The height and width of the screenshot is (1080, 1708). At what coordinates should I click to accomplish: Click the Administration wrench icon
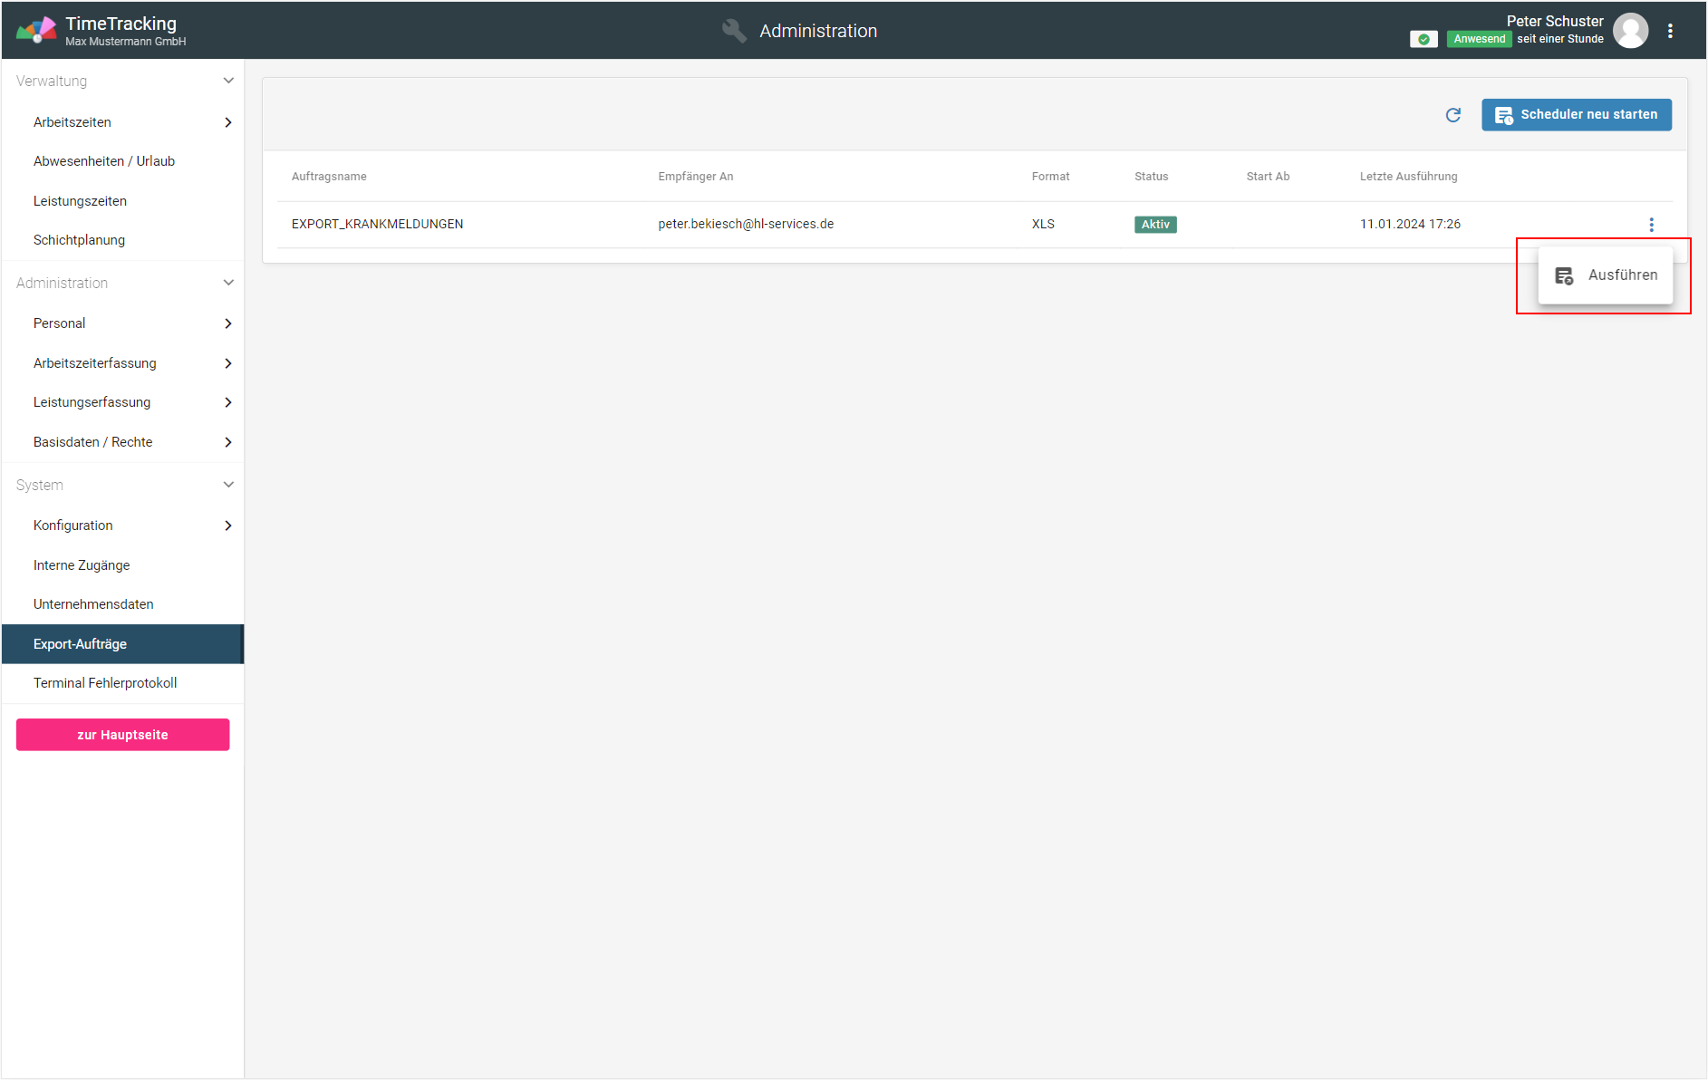(x=734, y=31)
